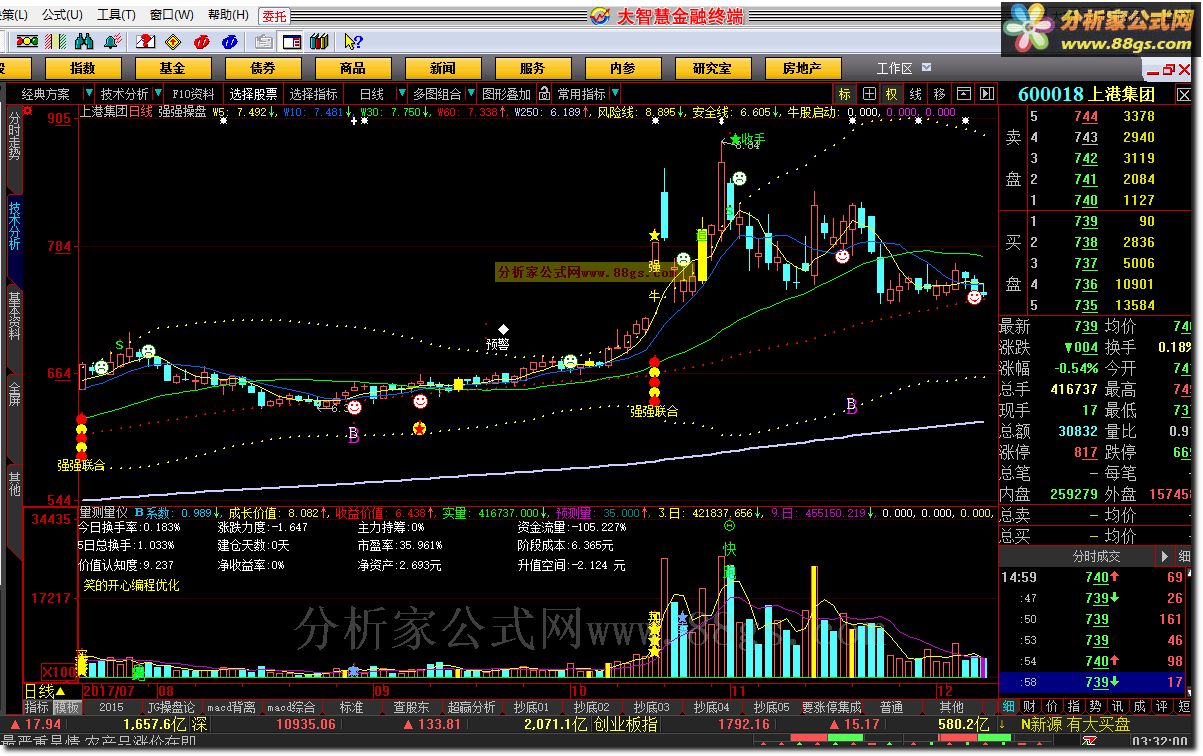Viewport: 1203px width, 756px height.
Task: Select the 财 tab in quote panel
Action: tap(1027, 706)
